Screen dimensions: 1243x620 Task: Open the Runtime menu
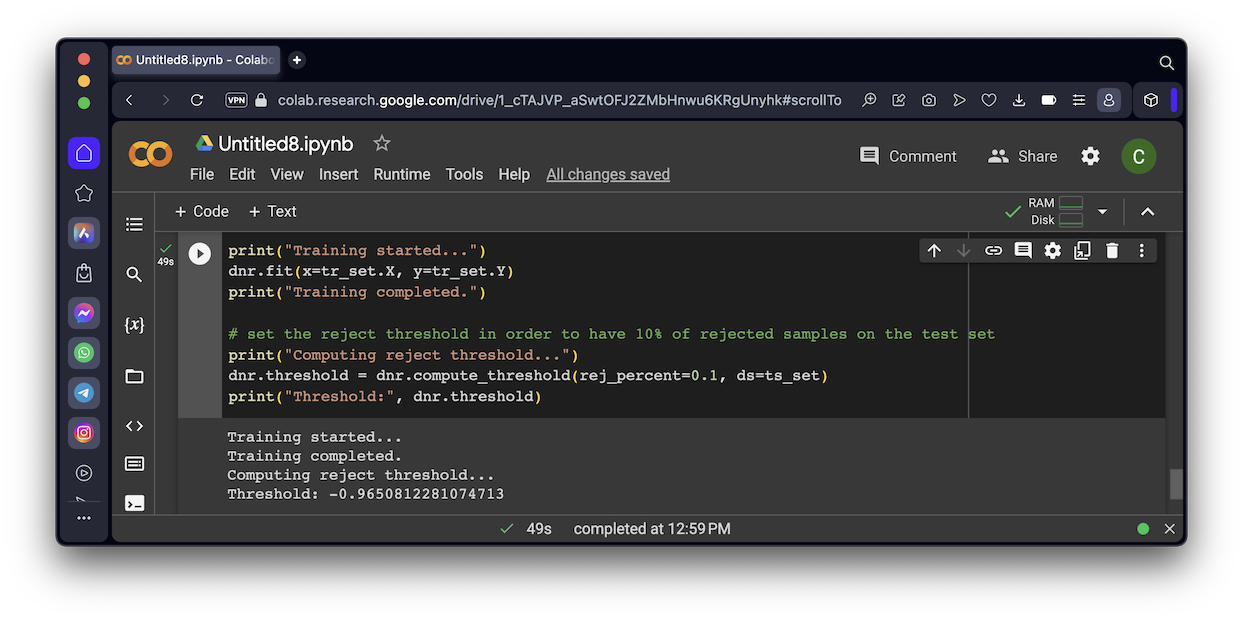point(401,174)
